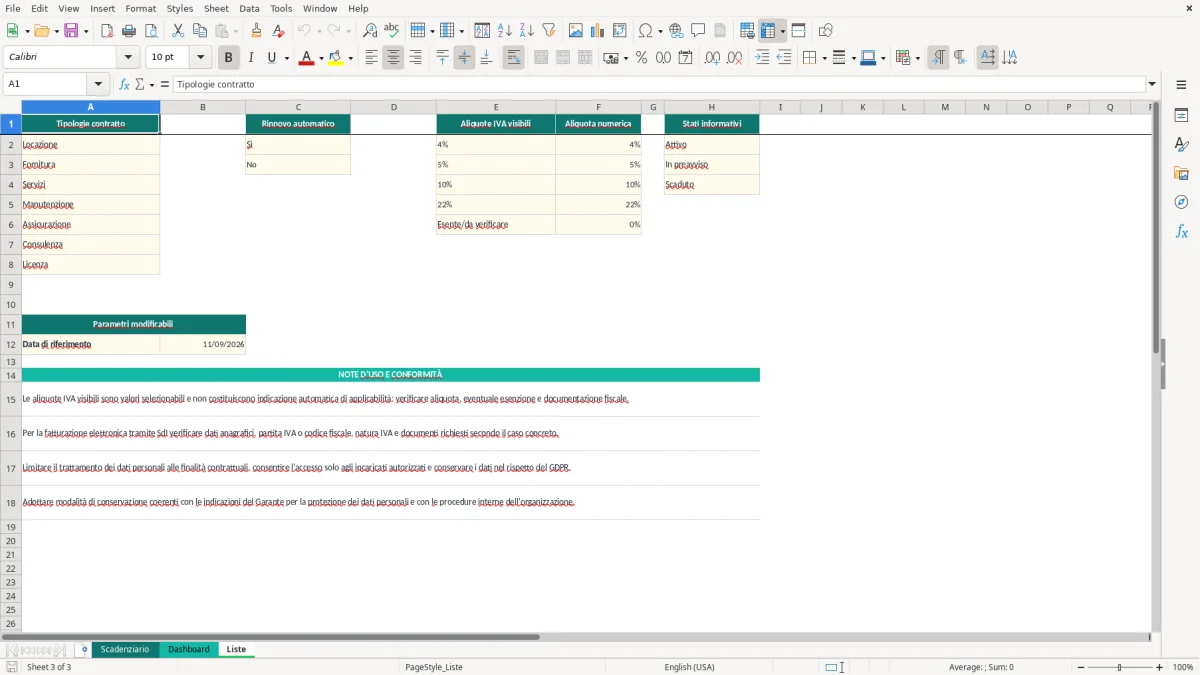Screen dimensions: 1200x675
Task: Expand the Name Box dropdown arrow
Action: click(x=98, y=84)
